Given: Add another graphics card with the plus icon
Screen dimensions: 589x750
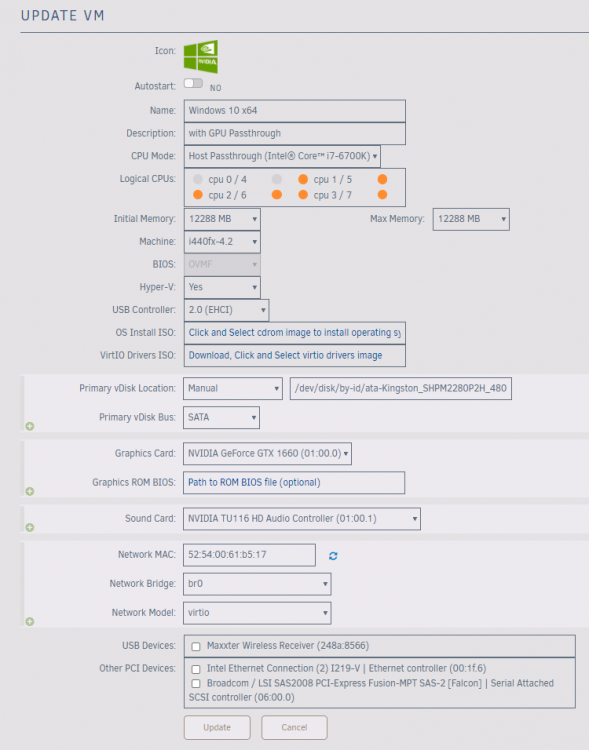Looking at the screenshot, I should tap(30, 491).
